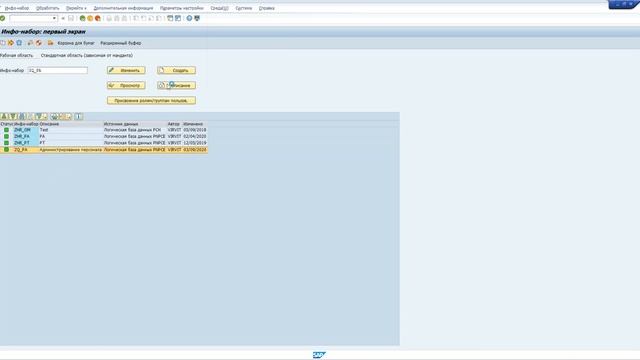Image resolution: width=640 pixels, height=360 pixels.
Task: Click the date 02/04/2020 cell
Action: coord(195,136)
